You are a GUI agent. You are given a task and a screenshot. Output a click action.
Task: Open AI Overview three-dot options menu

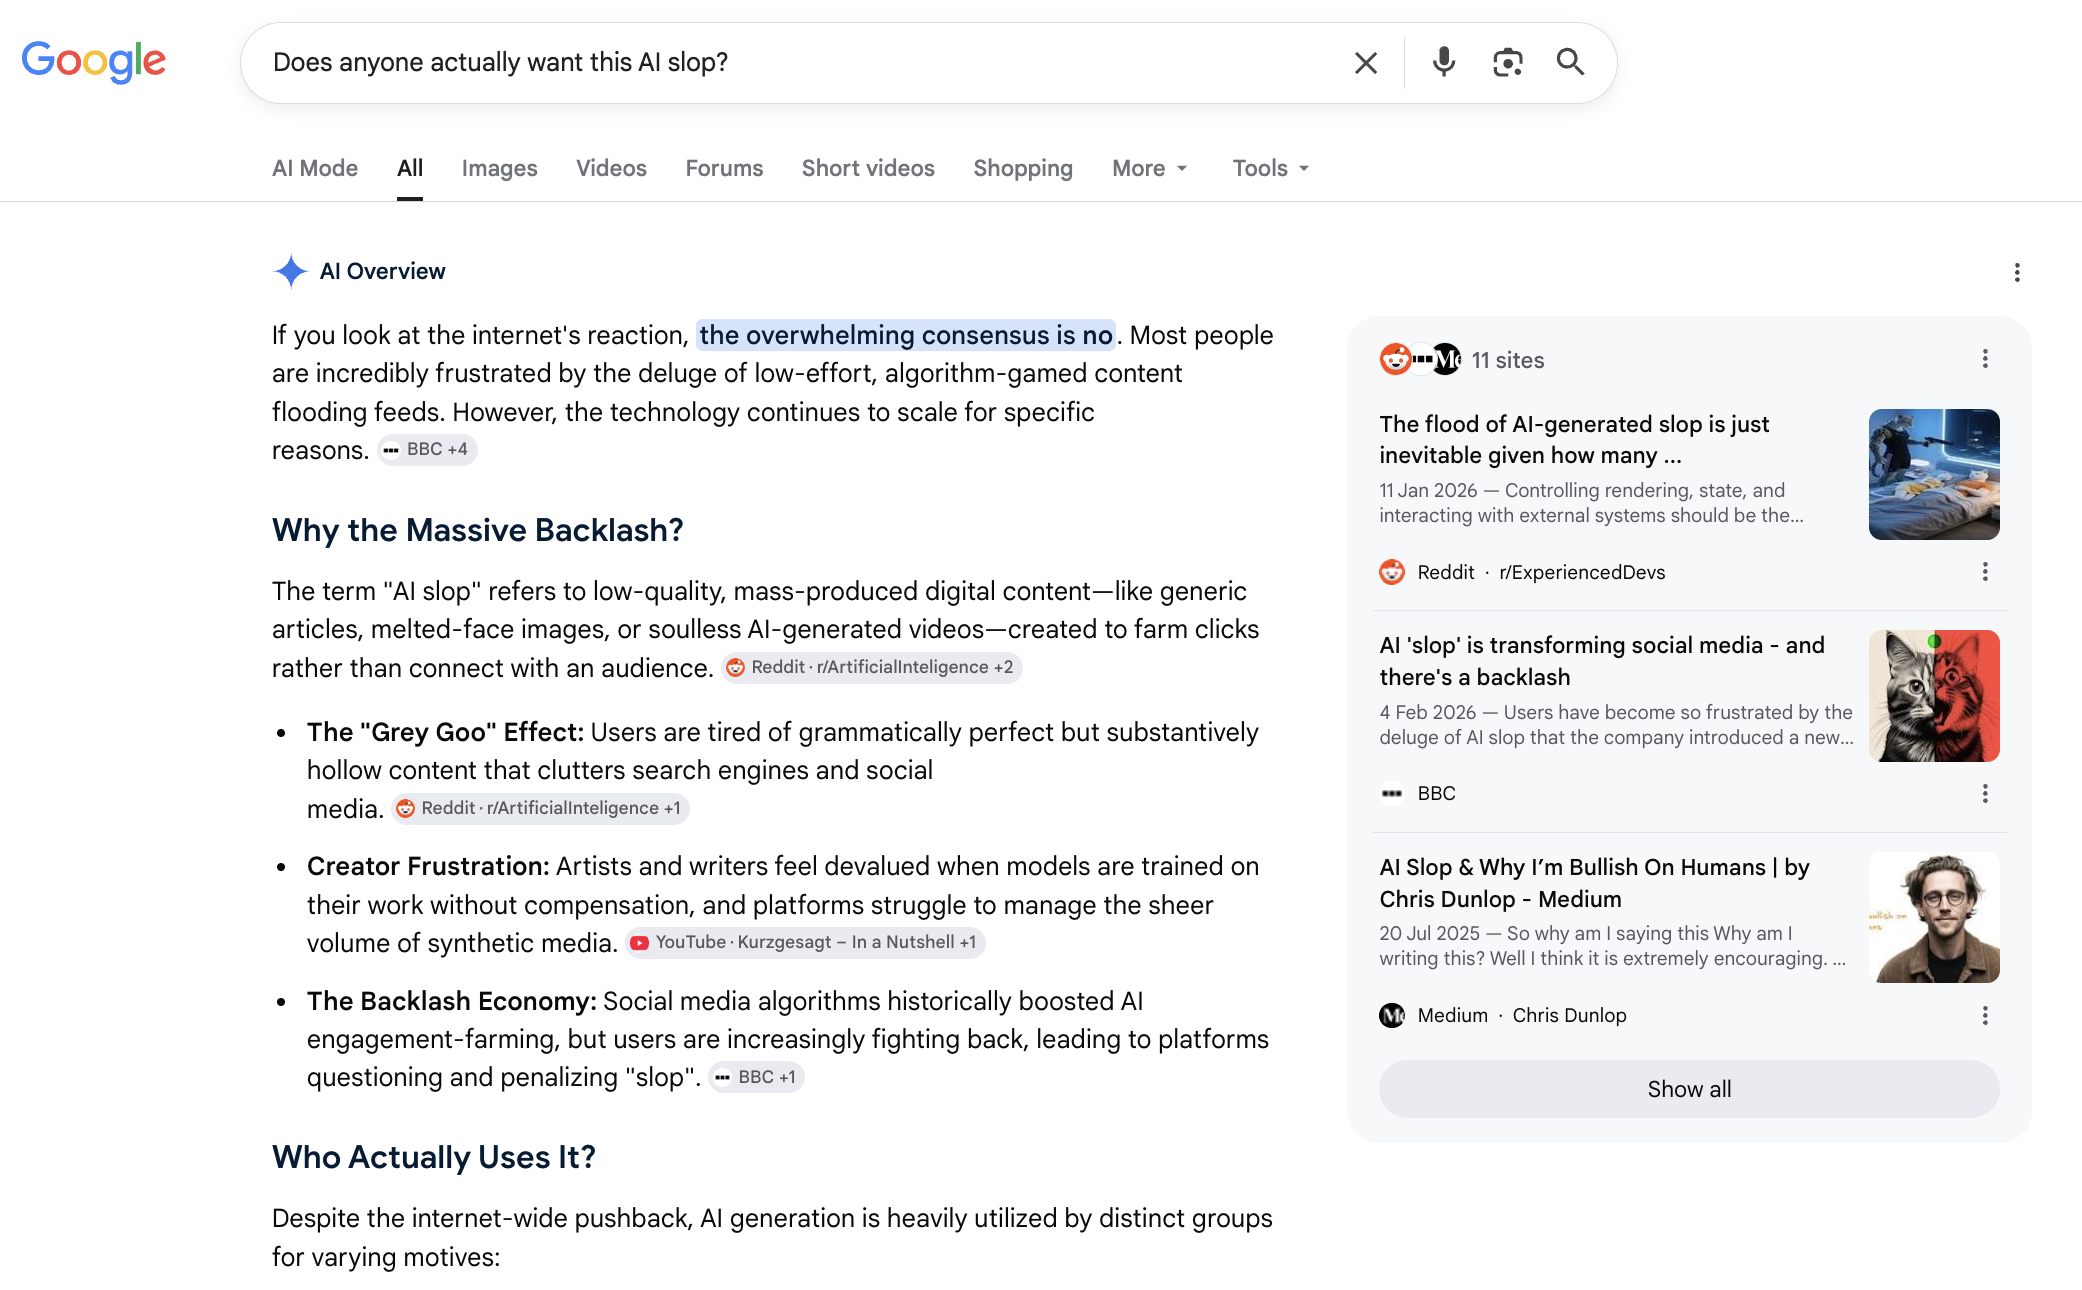click(x=2017, y=272)
